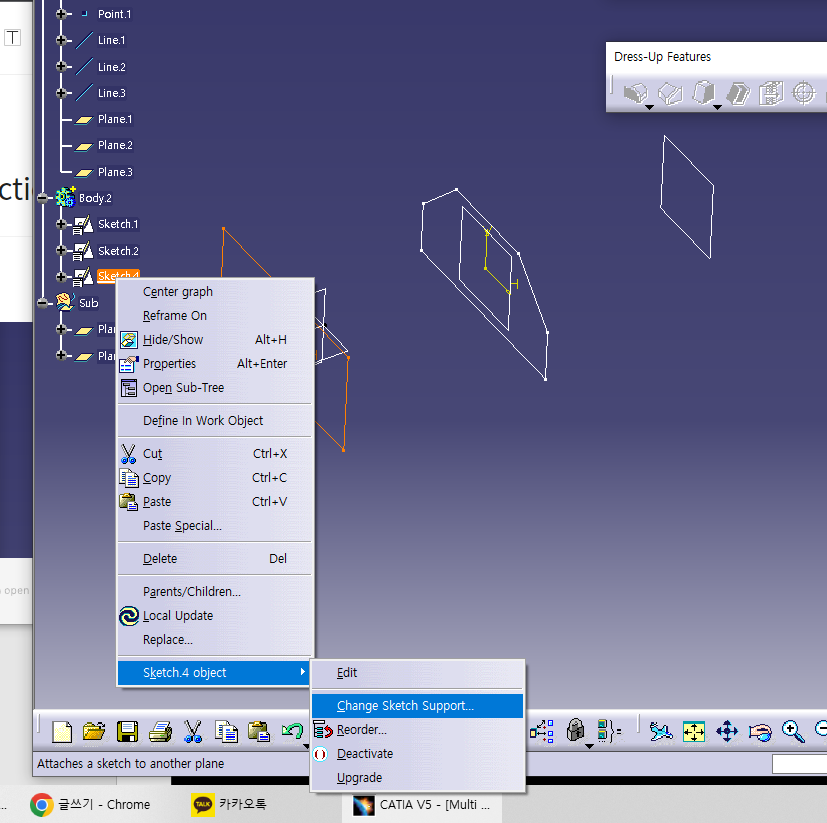Click the Print icon in bottom toolbar
Image resolution: width=827 pixels, height=823 pixels.
(160, 732)
